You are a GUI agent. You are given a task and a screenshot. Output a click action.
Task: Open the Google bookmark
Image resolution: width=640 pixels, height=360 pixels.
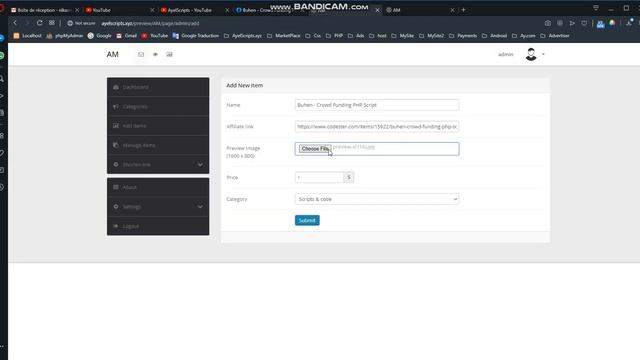pyautogui.click(x=100, y=36)
